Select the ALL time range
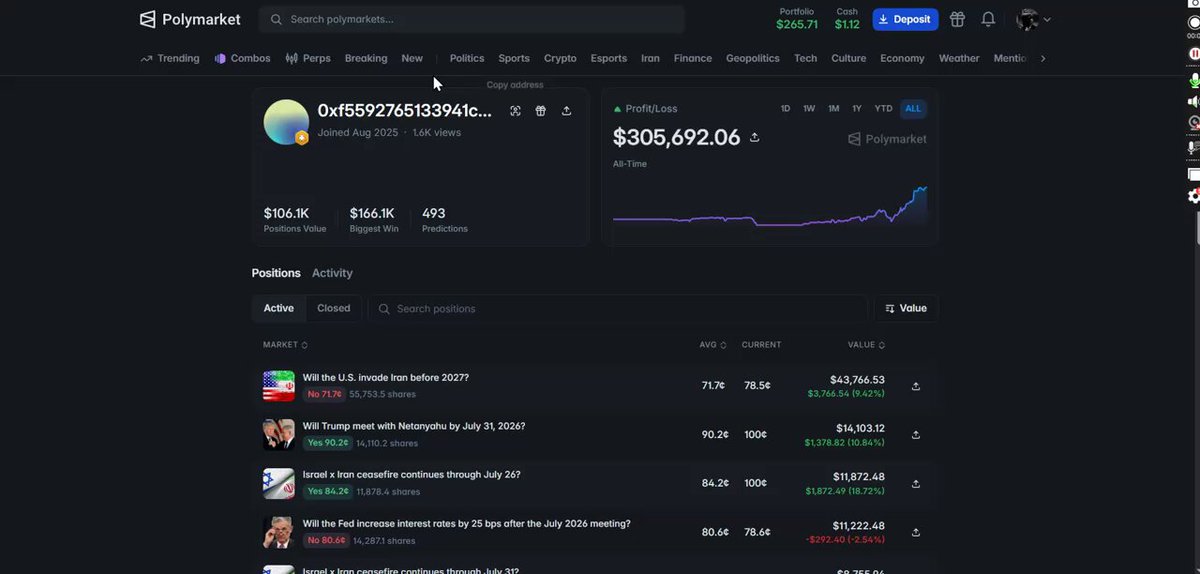 click(912, 108)
